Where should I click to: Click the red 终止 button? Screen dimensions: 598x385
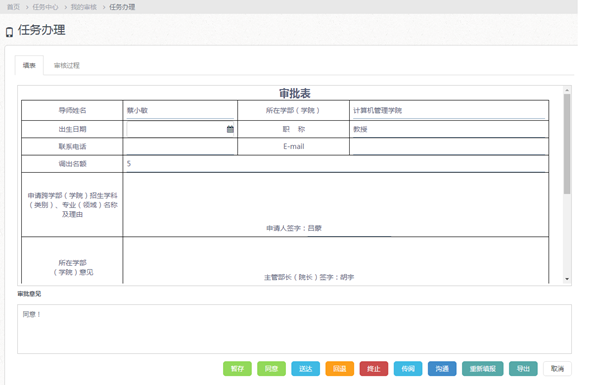click(374, 369)
